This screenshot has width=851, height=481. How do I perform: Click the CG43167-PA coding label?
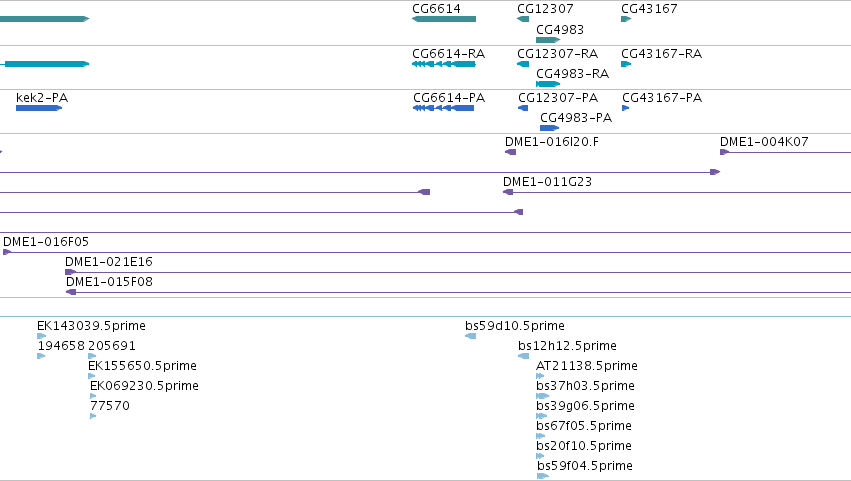point(662,98)
